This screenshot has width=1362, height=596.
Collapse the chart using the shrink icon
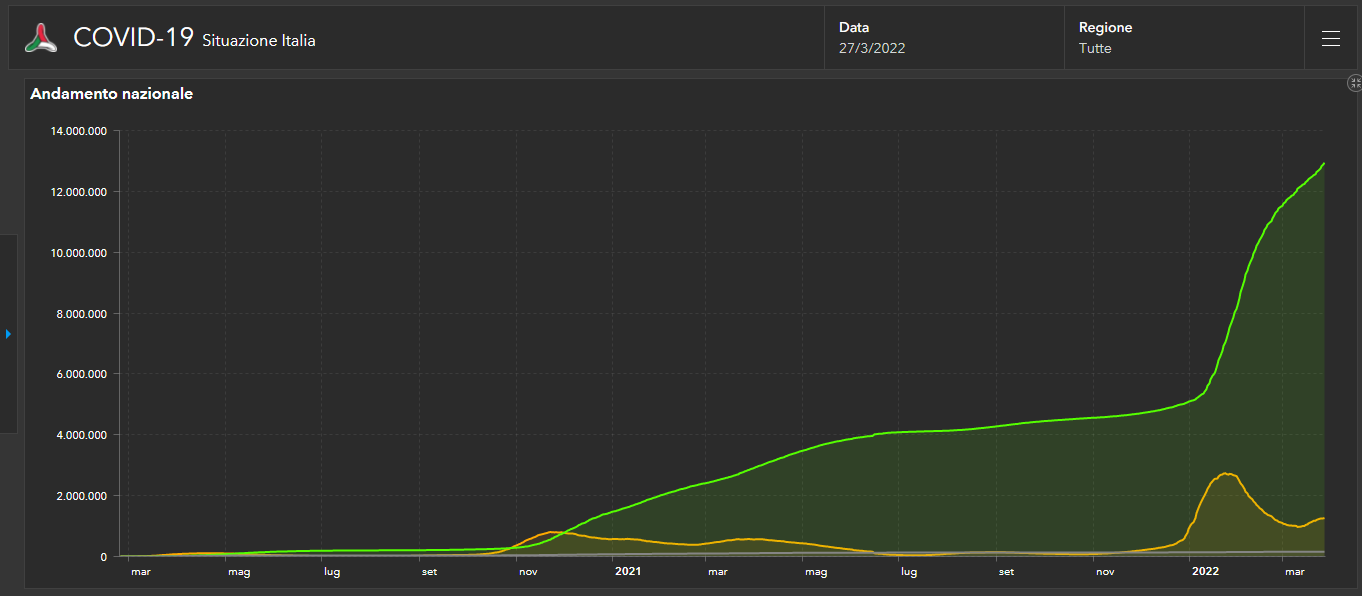pos(1354,83)
